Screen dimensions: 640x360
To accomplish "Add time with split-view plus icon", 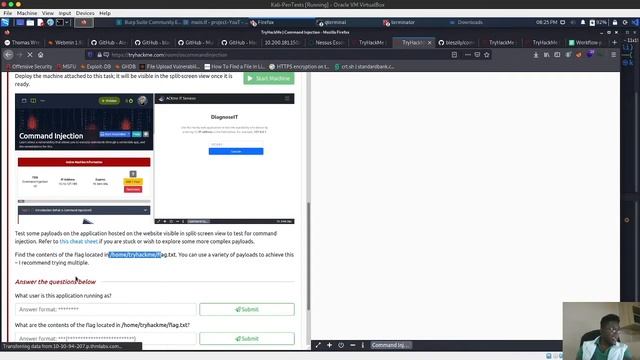I will pos(329,345).
